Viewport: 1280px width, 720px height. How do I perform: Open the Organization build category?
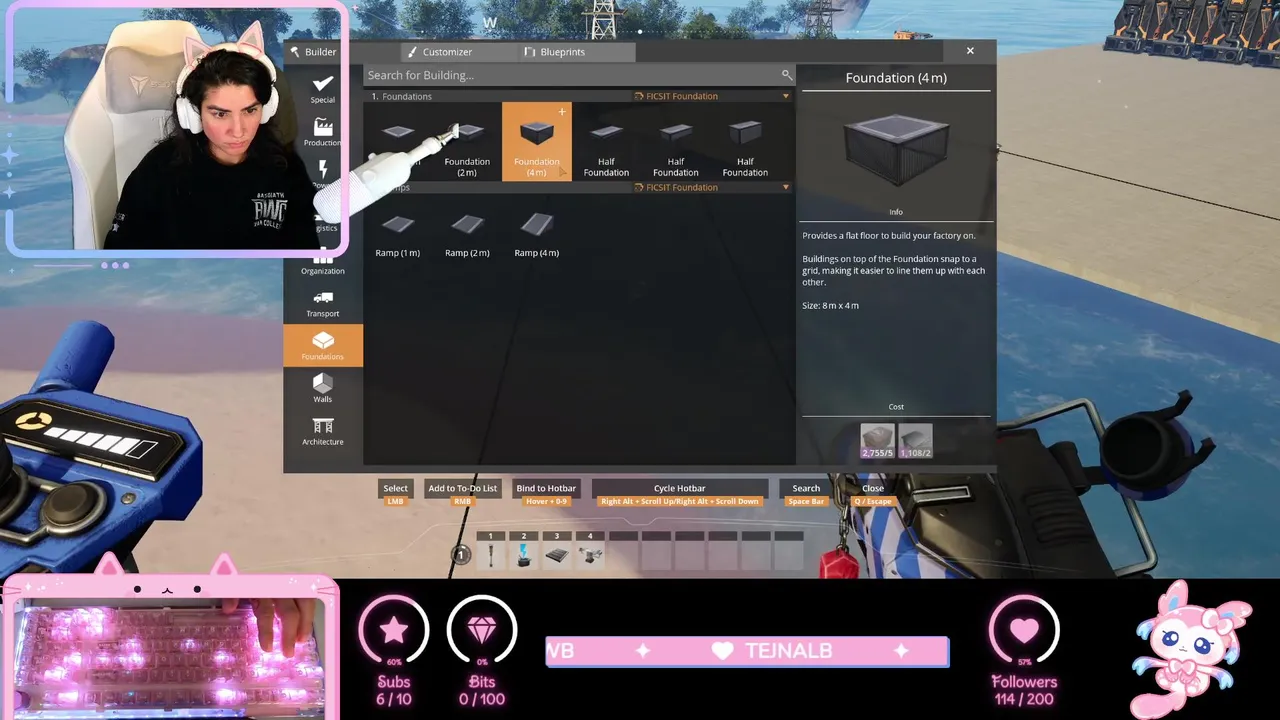coord(322,260)
